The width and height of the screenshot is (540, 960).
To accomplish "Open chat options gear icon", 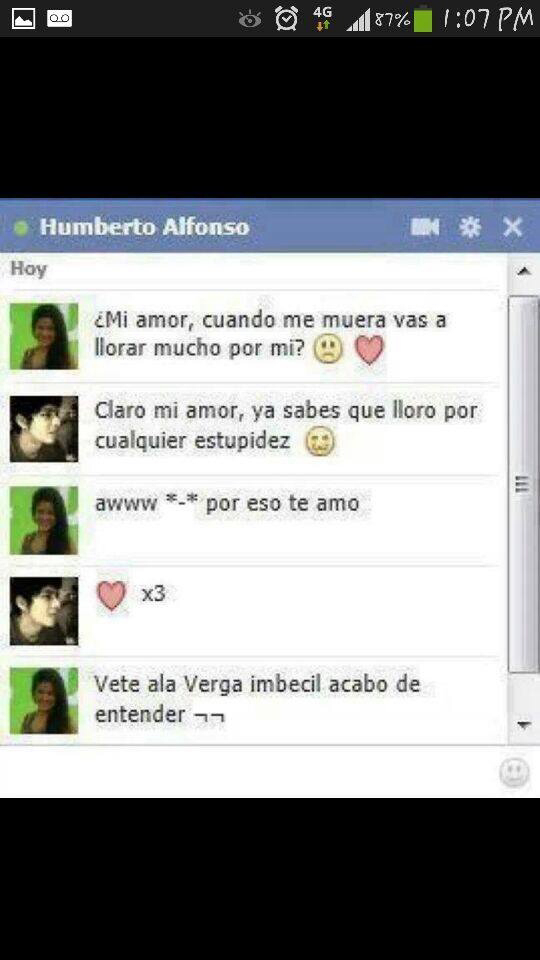I will pyautogui.click(x=470, y=227).
